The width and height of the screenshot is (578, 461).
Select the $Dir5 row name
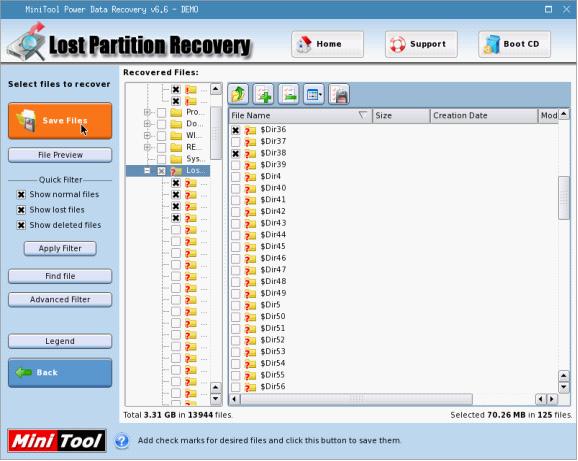pyautogui.click(x=270, y=305)
